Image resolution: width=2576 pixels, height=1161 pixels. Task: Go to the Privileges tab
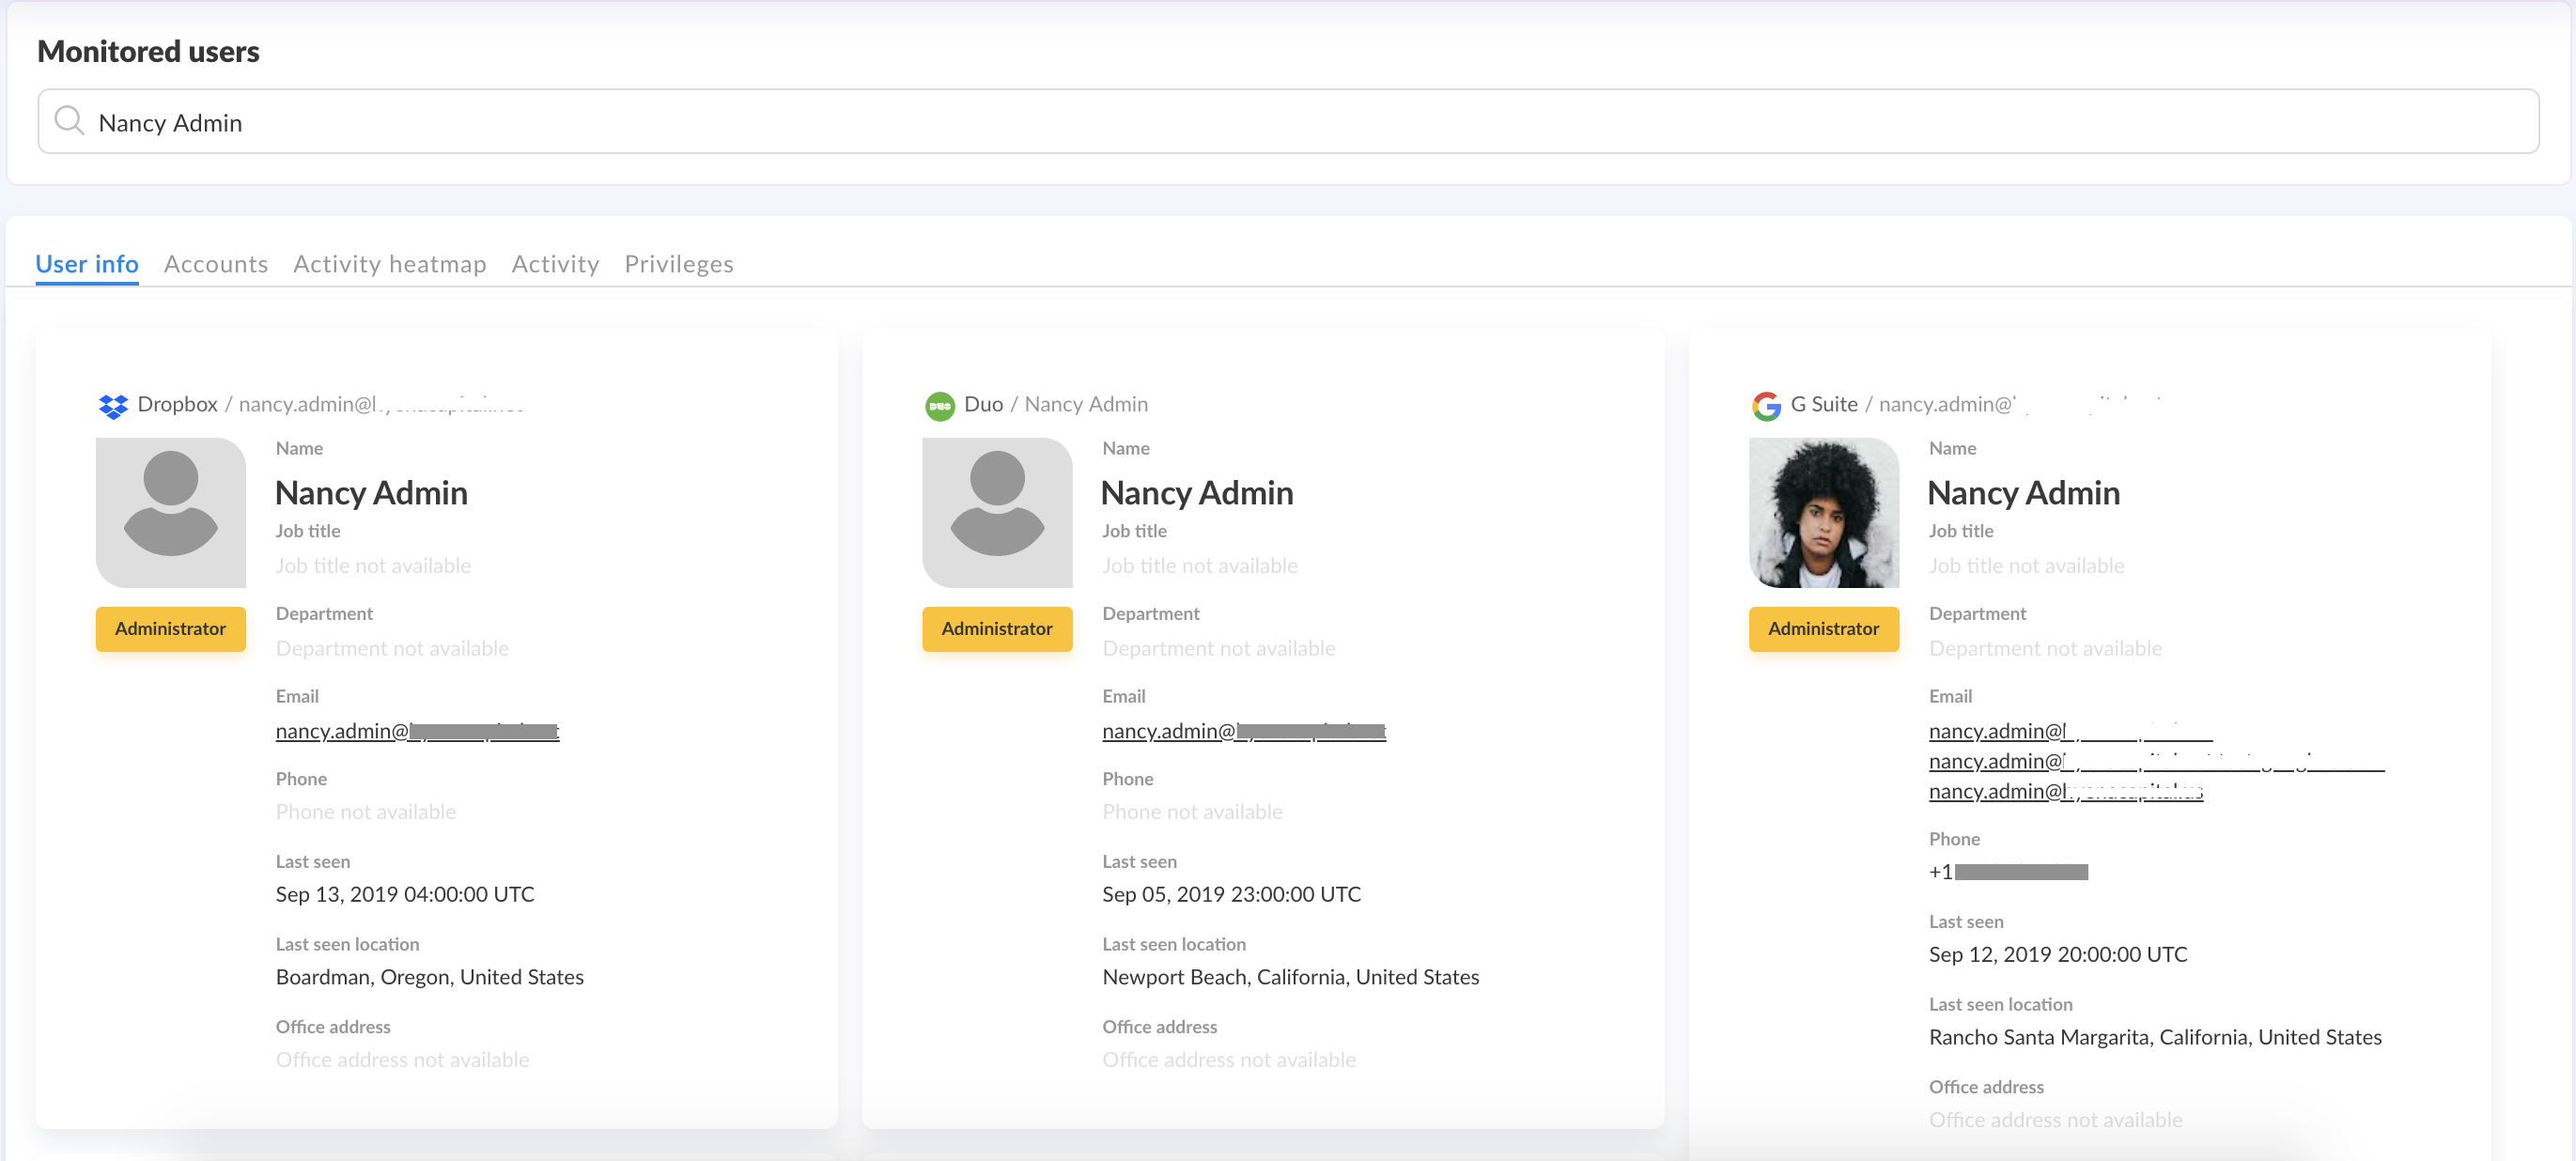679,264
